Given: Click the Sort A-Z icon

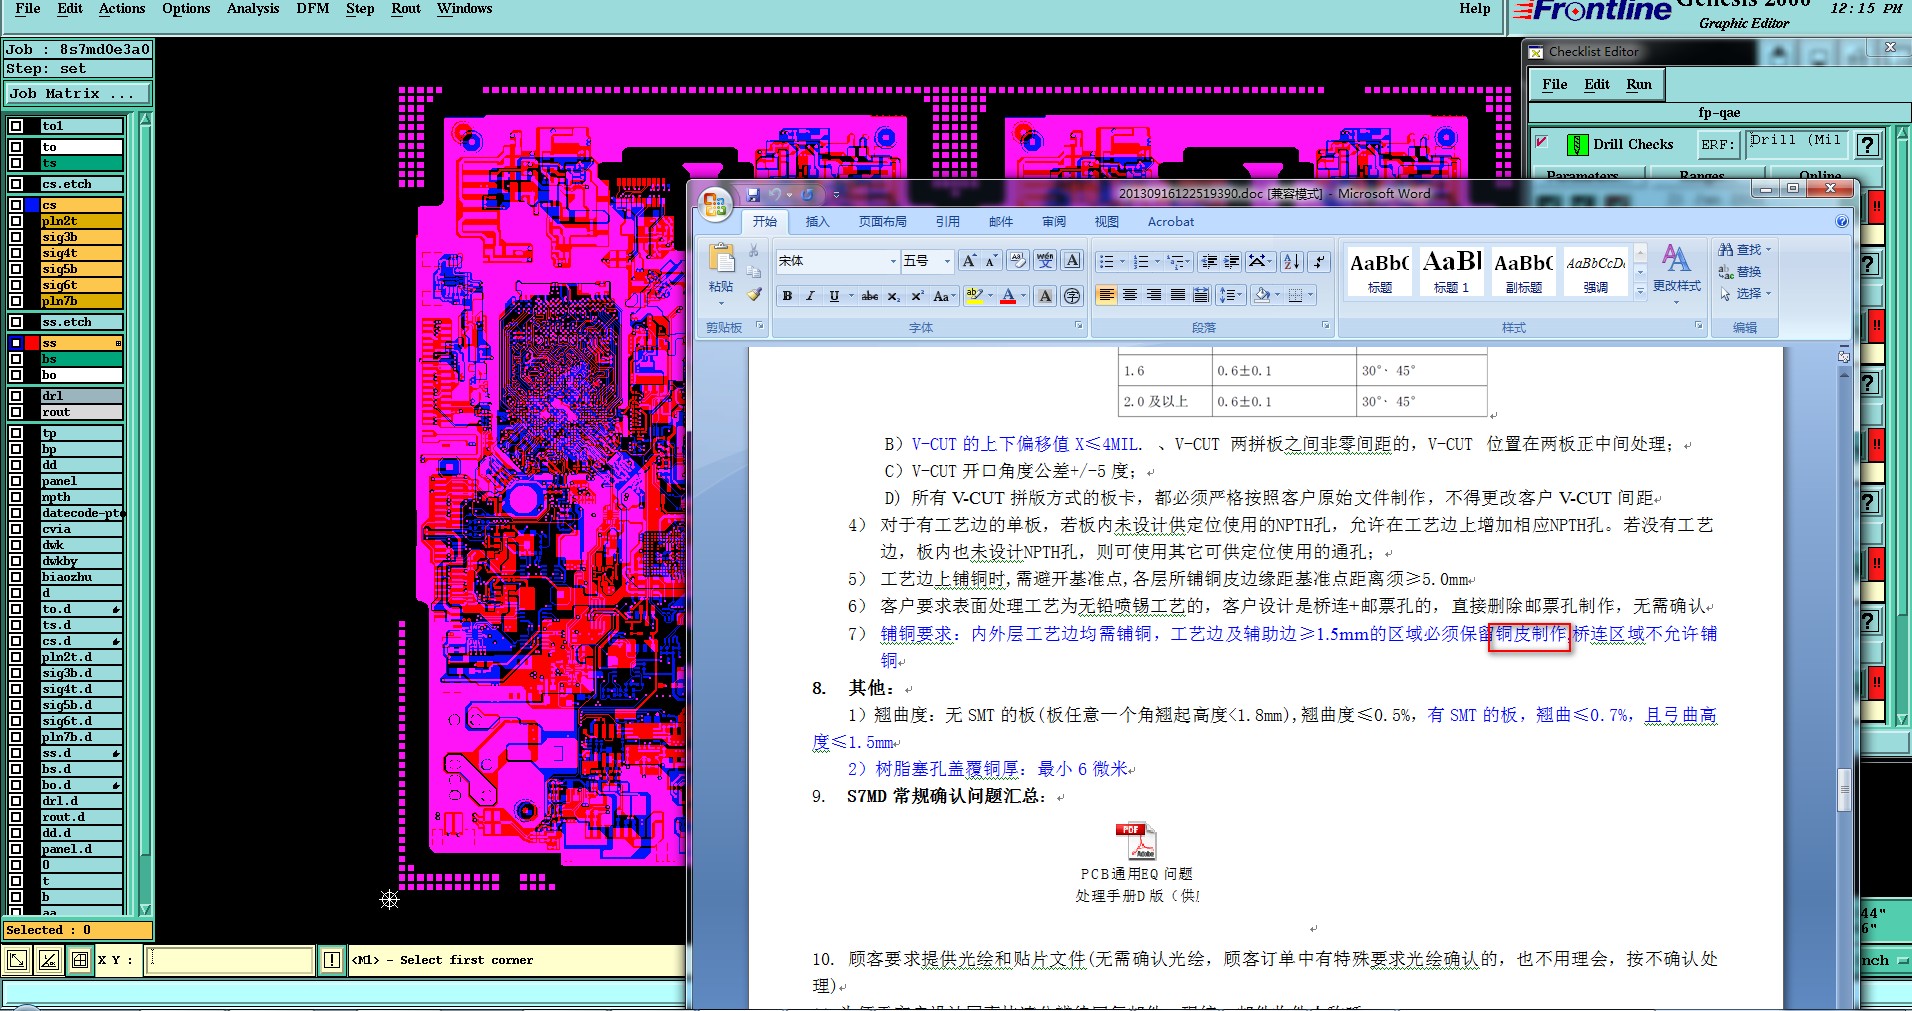Looking at the screenshot, I should [x=1292, y=262].
